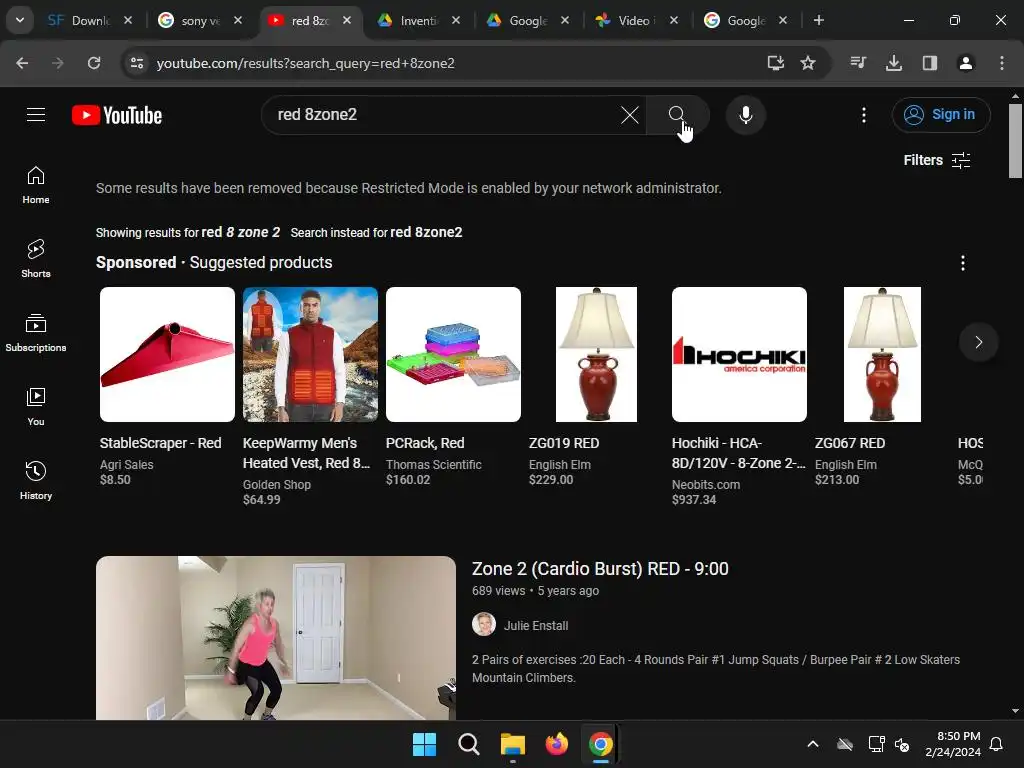Open Chrome profile icon
The height and width of the screenshot is (768, 1024).
click(966, 63)
